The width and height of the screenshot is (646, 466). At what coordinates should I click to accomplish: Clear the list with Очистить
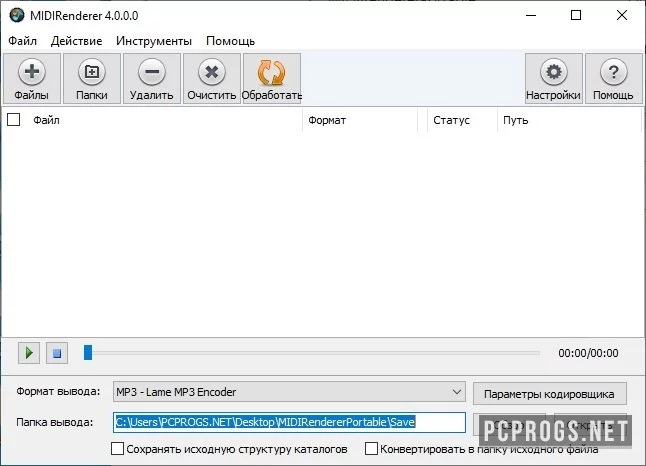pos(212,79)
